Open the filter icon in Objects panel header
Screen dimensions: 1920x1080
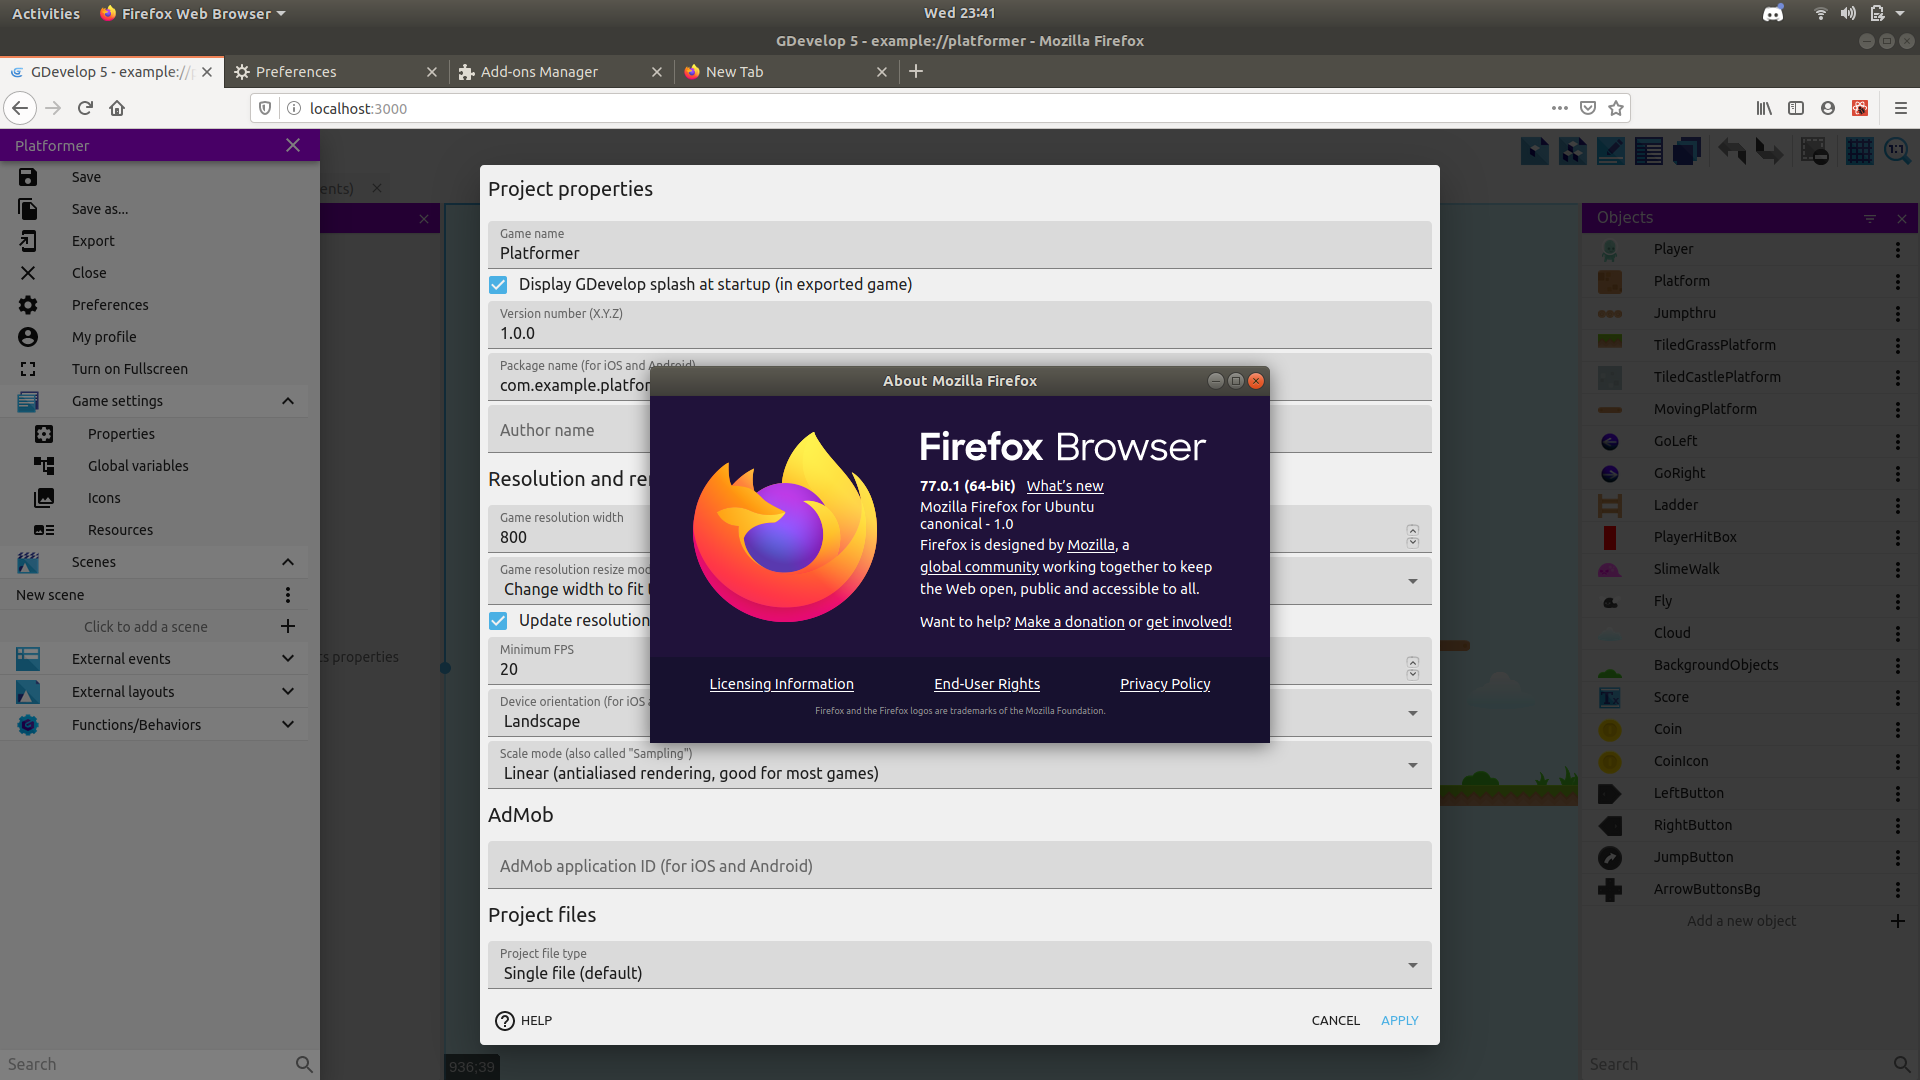(1870, 218)
